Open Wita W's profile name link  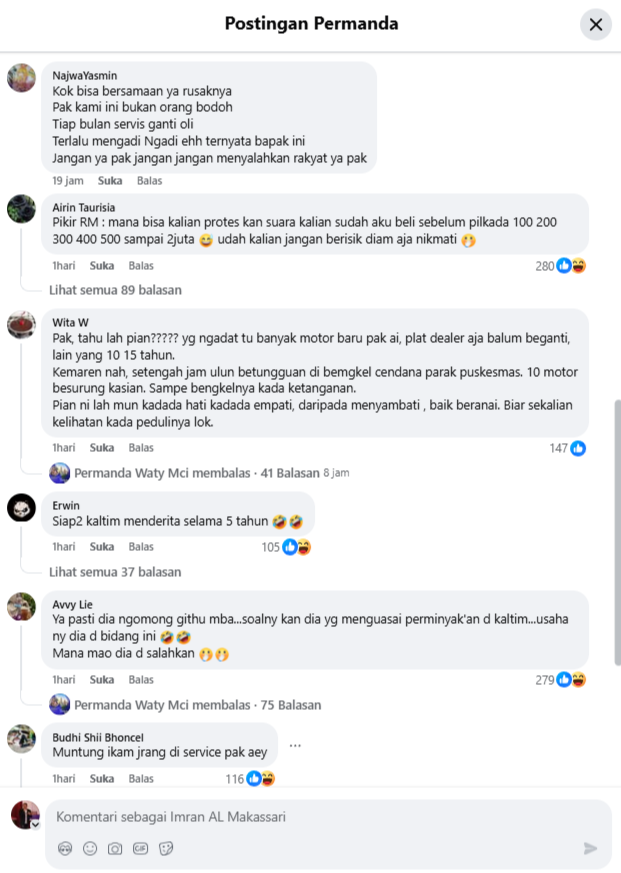pyautogui.click(x=70, y=322)
